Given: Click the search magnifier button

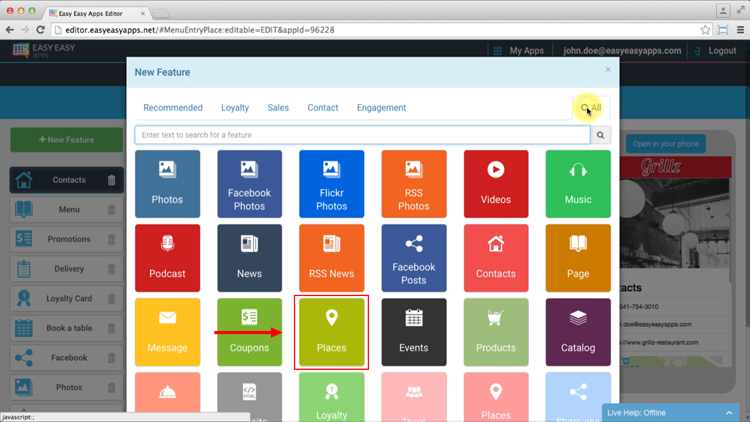Looking at the screenshot, I should coord(601,135).
